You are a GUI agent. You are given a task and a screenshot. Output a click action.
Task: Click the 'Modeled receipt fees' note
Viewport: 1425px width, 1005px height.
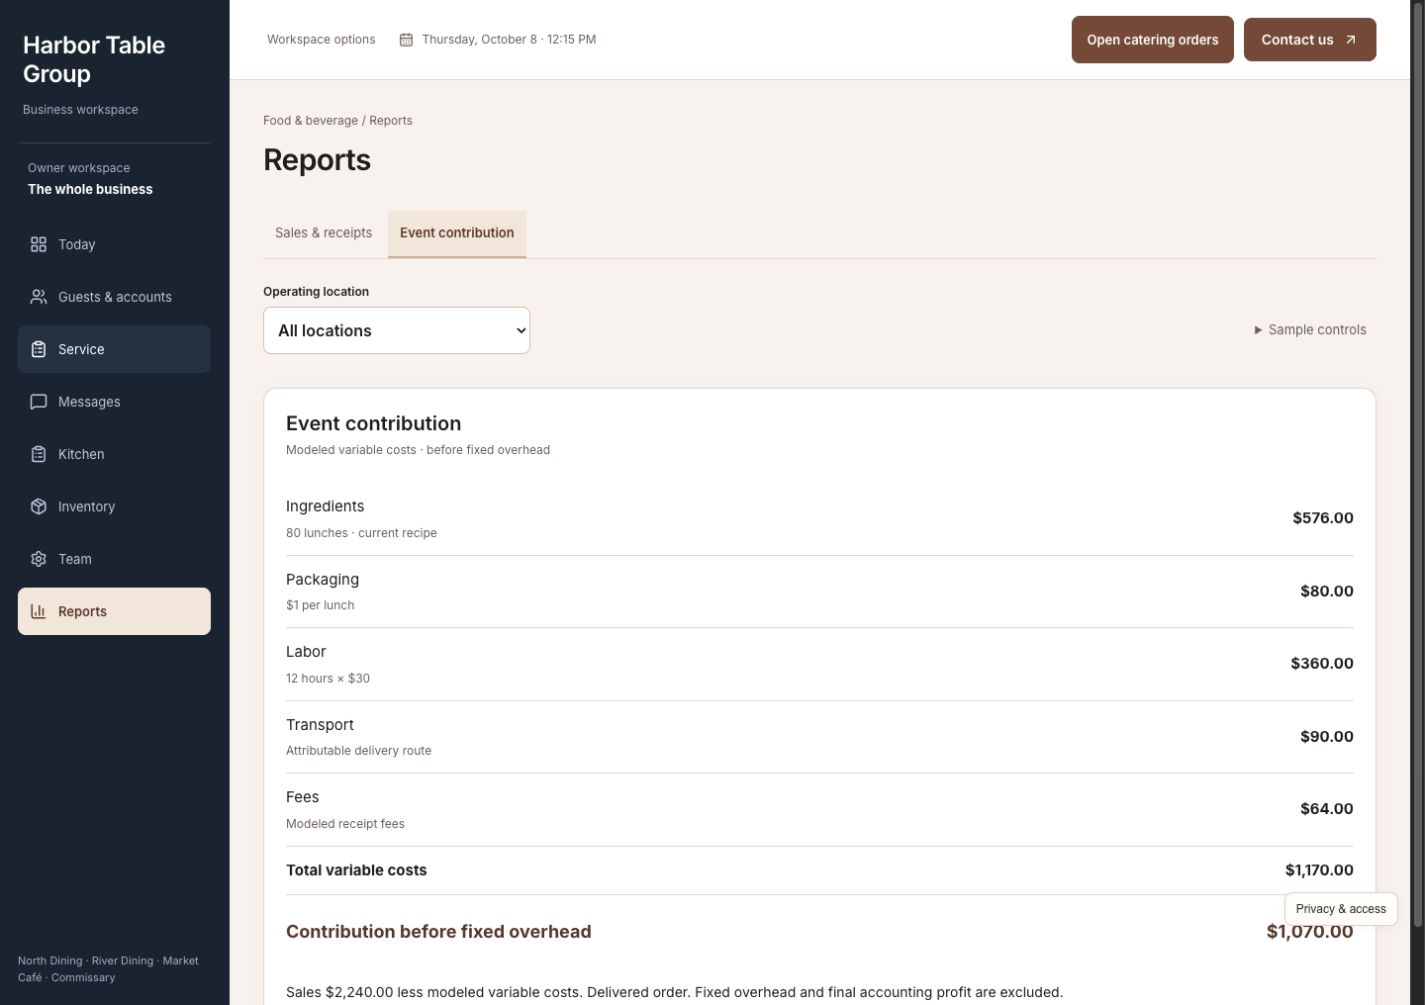345,824
